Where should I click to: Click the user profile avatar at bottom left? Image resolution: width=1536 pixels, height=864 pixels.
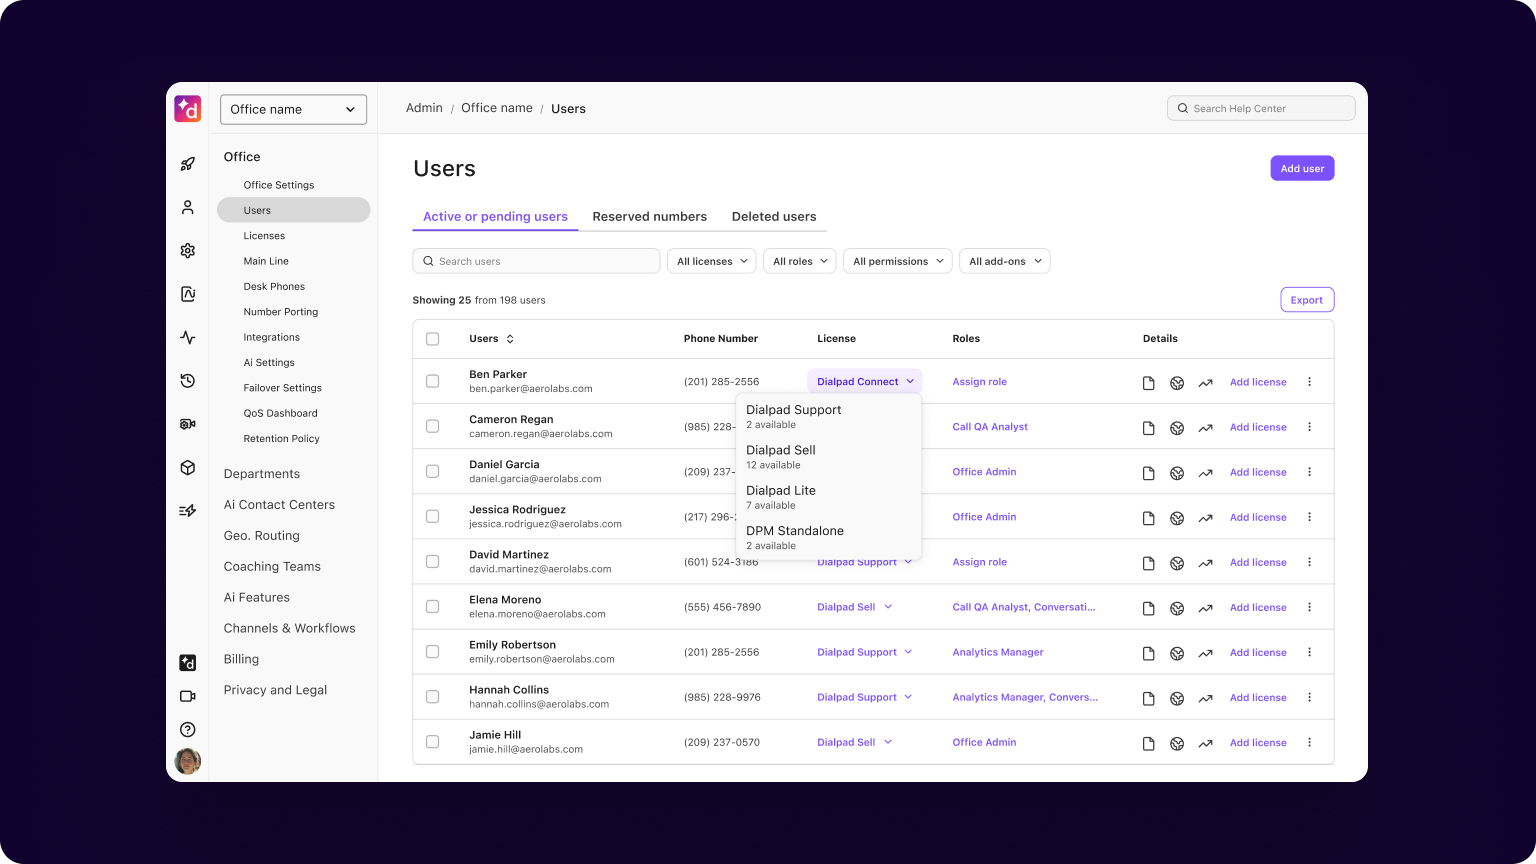click(x=188, y=761)
